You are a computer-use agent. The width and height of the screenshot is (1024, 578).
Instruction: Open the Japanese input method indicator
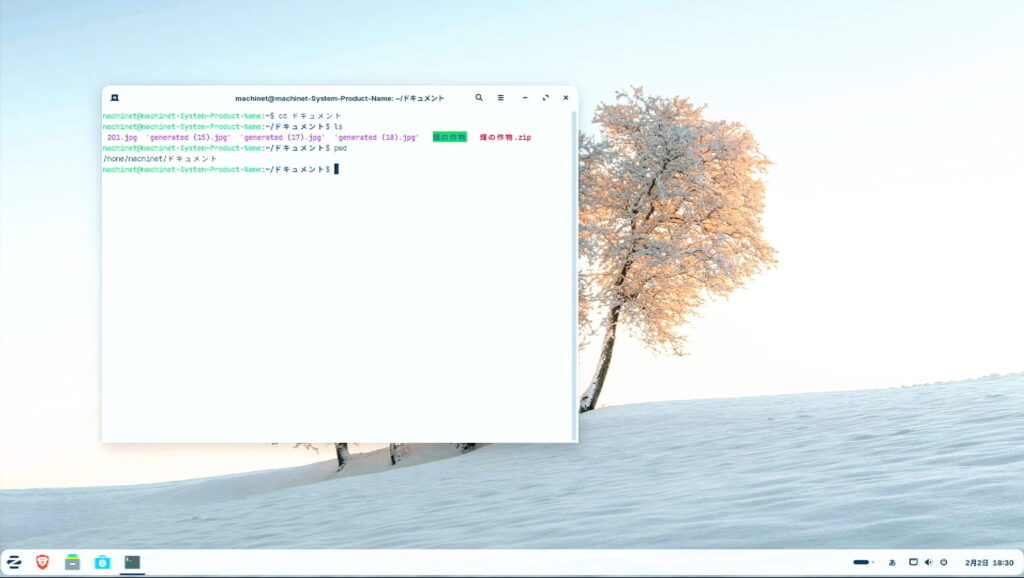[892, 562]
